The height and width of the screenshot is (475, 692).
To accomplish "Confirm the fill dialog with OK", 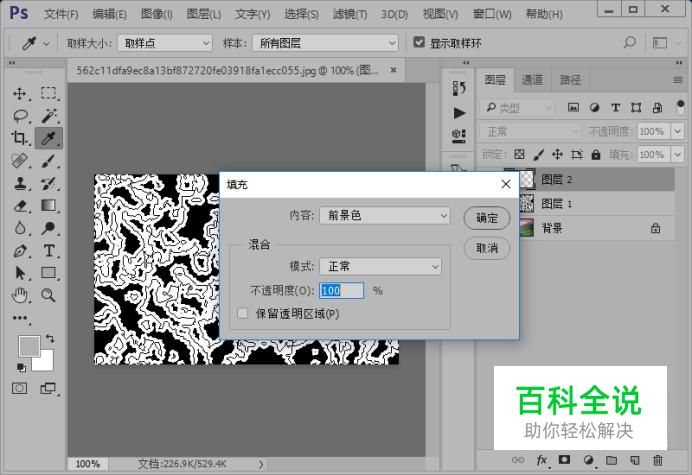I will (x=487, y=218).
